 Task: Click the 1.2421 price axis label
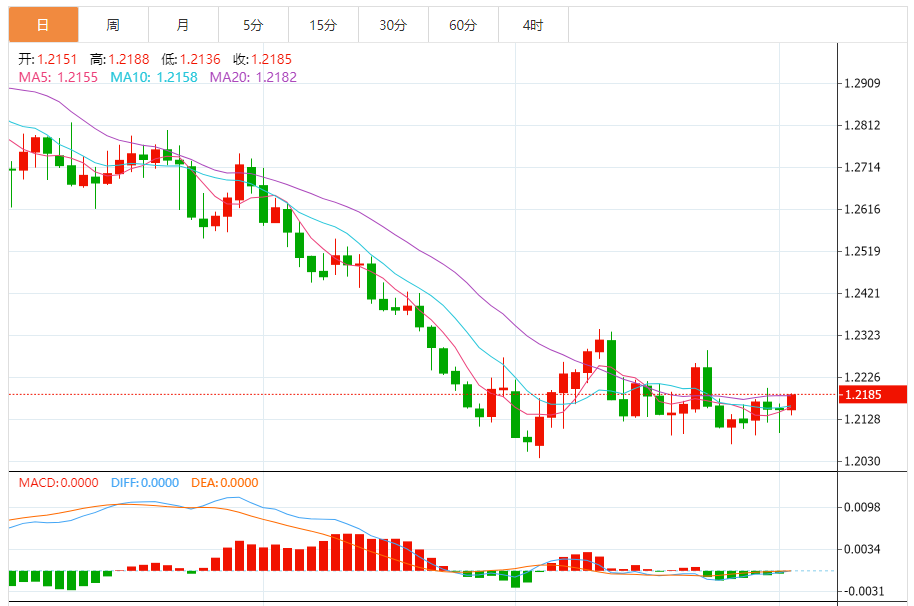[x=862, y=293]
